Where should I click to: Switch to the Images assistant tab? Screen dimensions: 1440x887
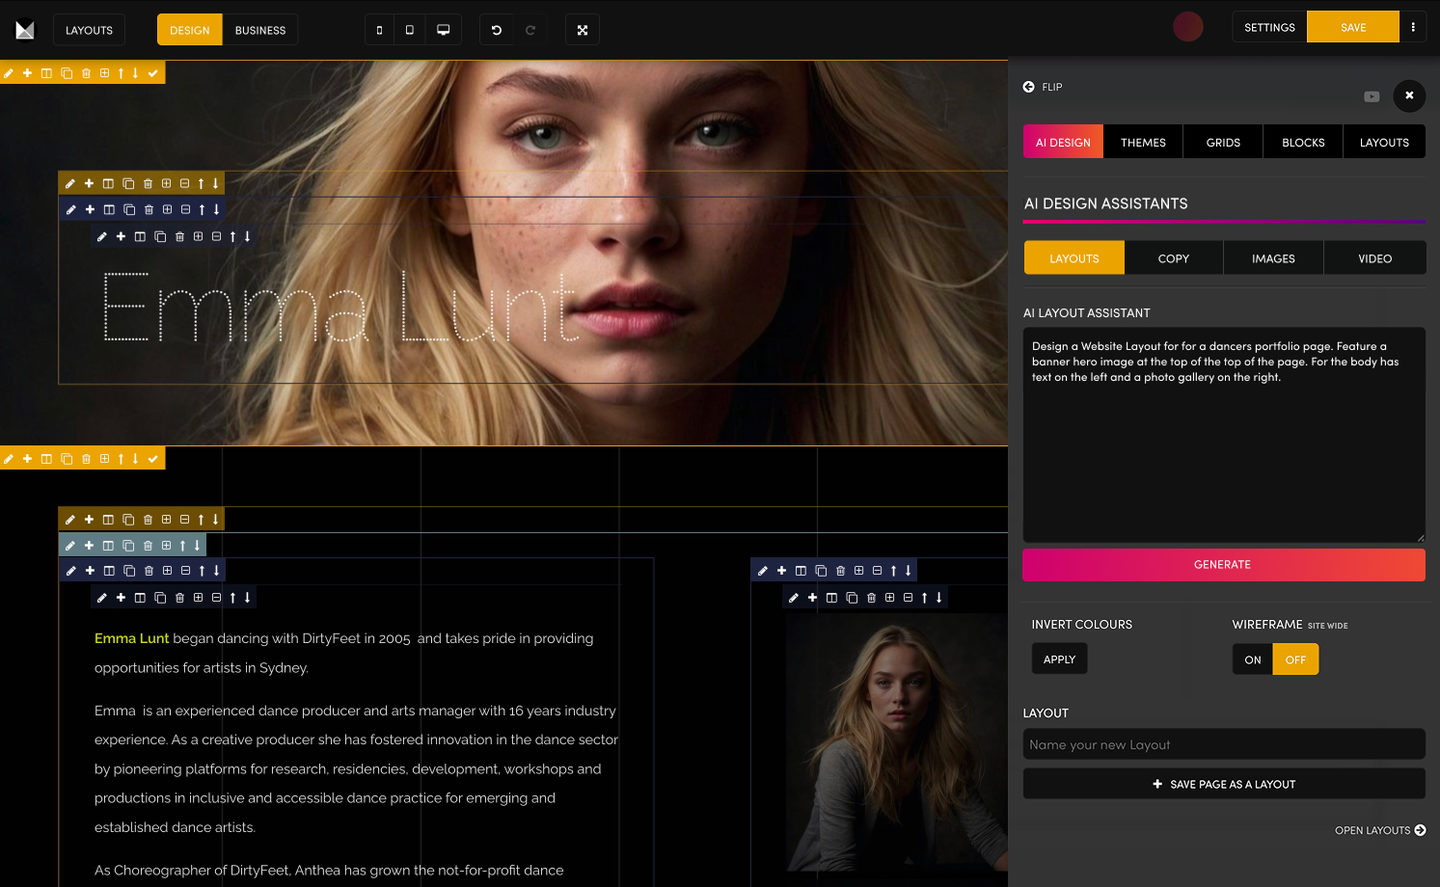point(1273,258)
